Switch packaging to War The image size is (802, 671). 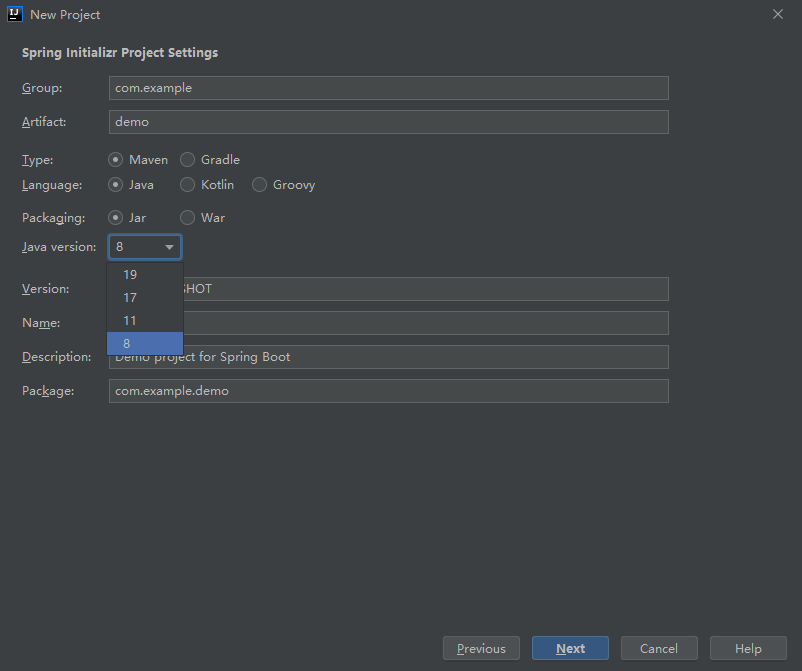click(188, 217)
